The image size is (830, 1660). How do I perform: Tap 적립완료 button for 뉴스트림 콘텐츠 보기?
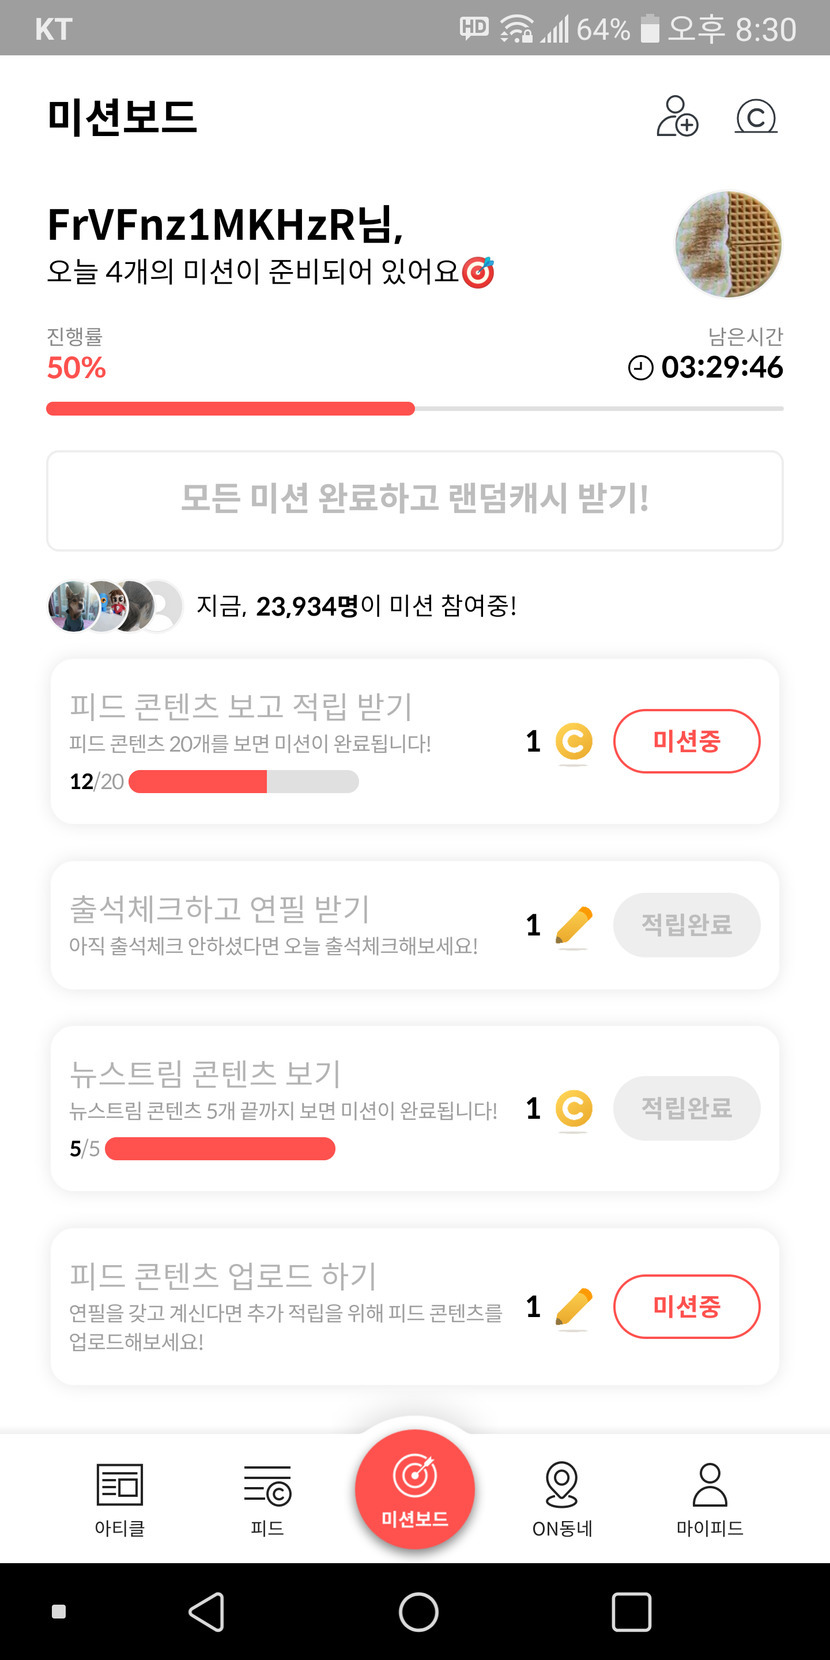[x=686, y=1108]
